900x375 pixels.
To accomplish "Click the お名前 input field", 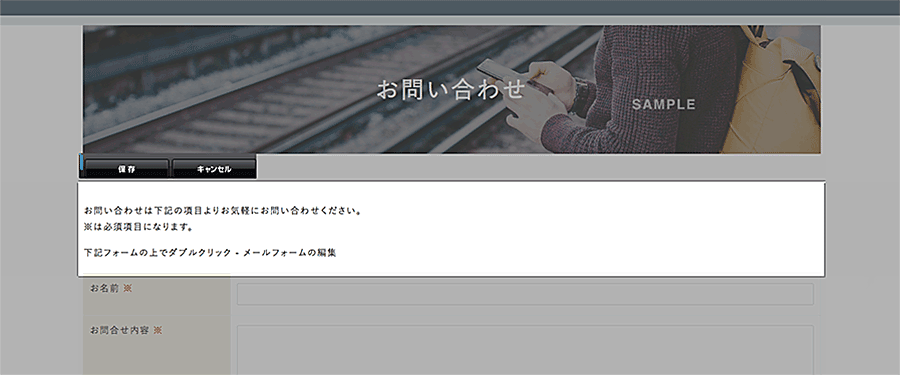I will pyautogui.click(x=525, y=294).
